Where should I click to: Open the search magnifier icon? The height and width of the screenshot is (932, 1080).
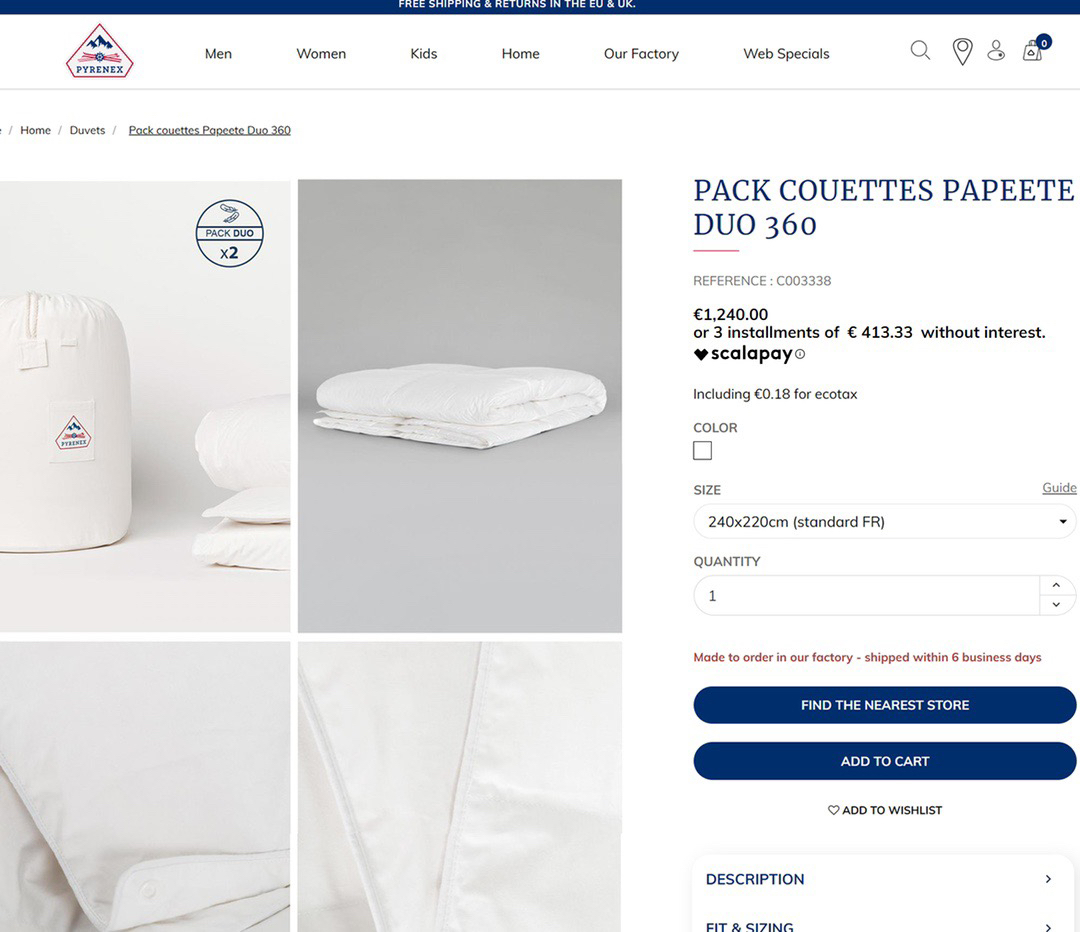click(x=920, y=50)
